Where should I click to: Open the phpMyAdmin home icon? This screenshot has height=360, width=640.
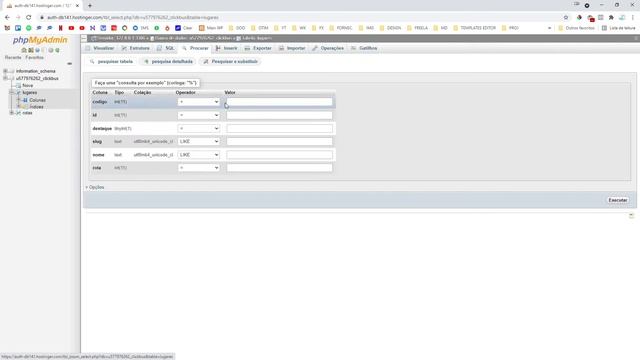(x=24, y=50)
